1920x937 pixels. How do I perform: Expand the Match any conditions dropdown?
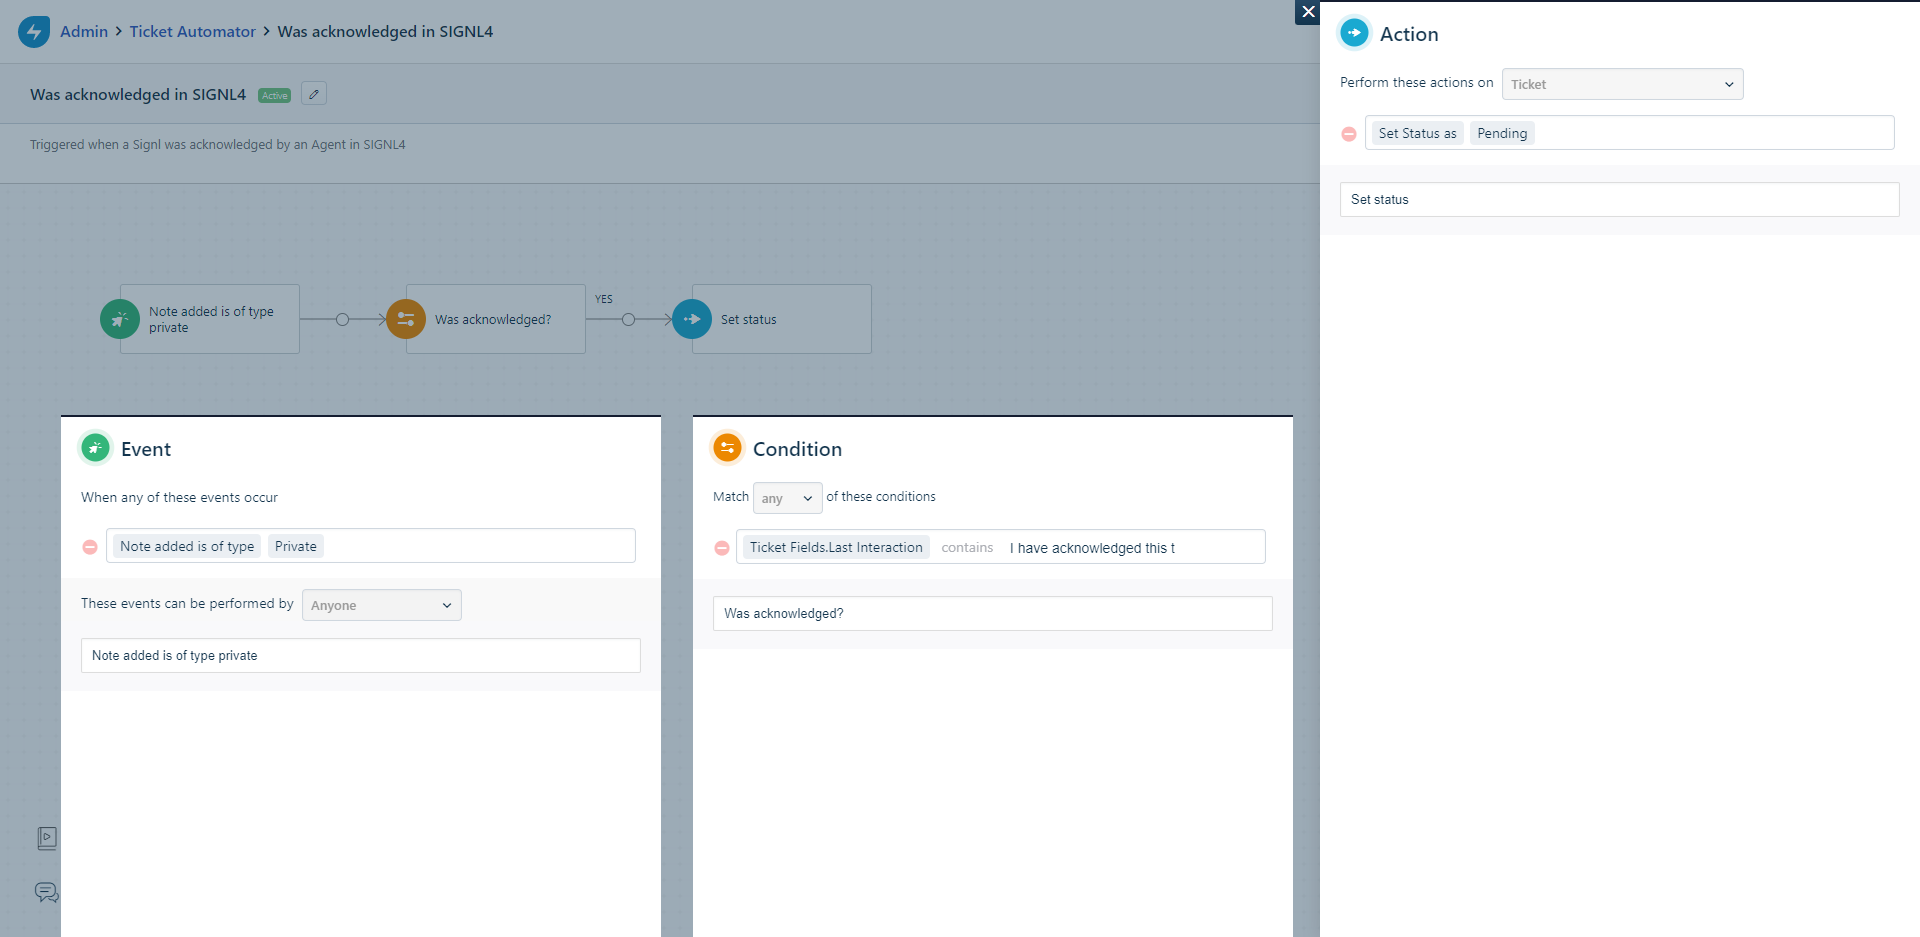[787, 498]
